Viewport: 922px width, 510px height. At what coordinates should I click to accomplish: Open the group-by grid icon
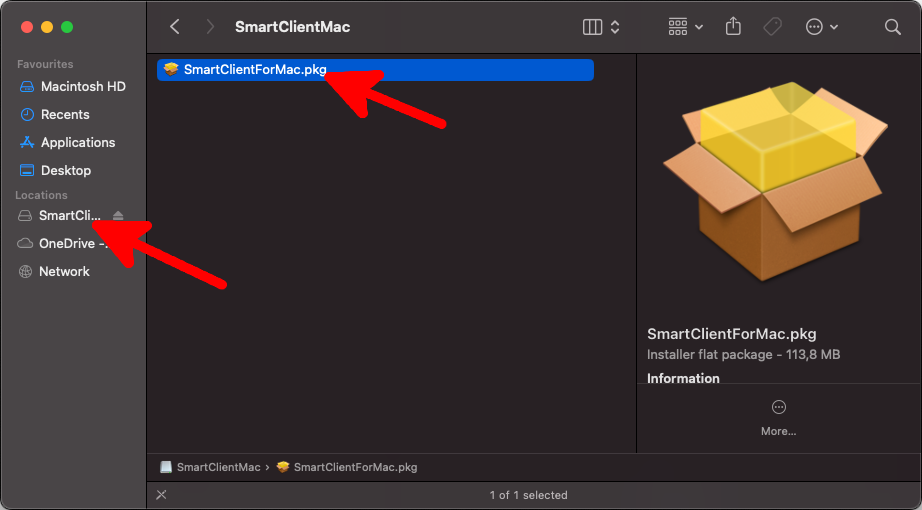click(677, 26)
